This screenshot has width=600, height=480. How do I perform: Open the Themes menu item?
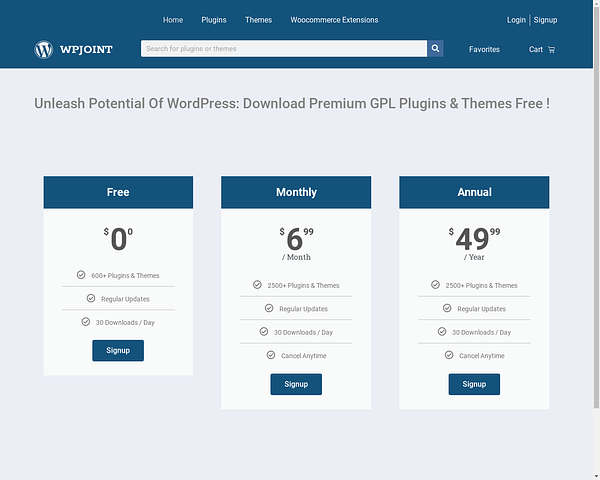(258, 20)
